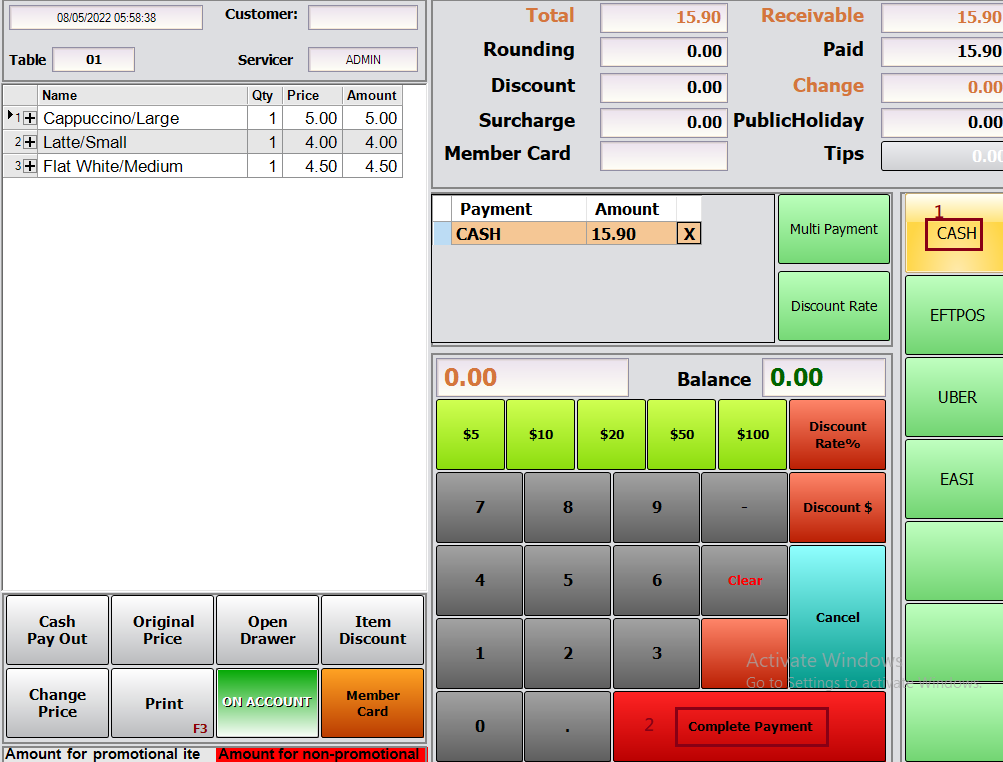Click the cyan Cancel button
The height and width of the screenshot is (762, 1003).
837,617
